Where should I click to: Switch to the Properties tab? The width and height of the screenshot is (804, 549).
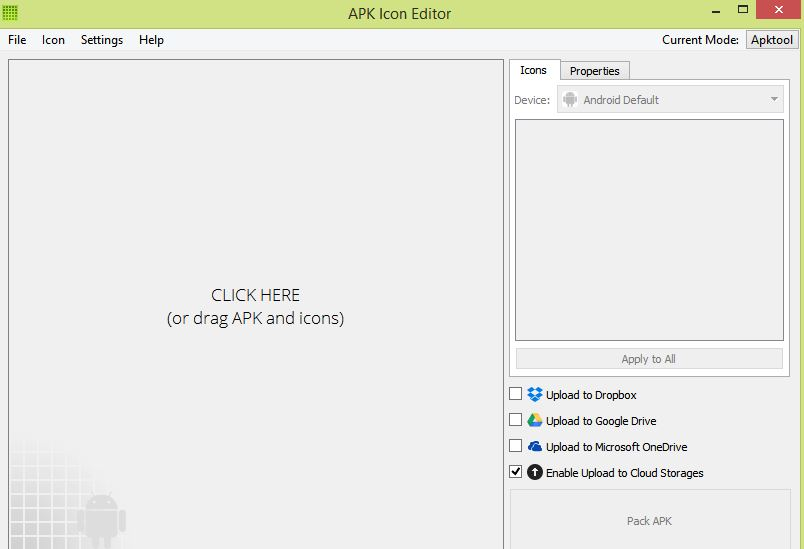pos(594,71)
